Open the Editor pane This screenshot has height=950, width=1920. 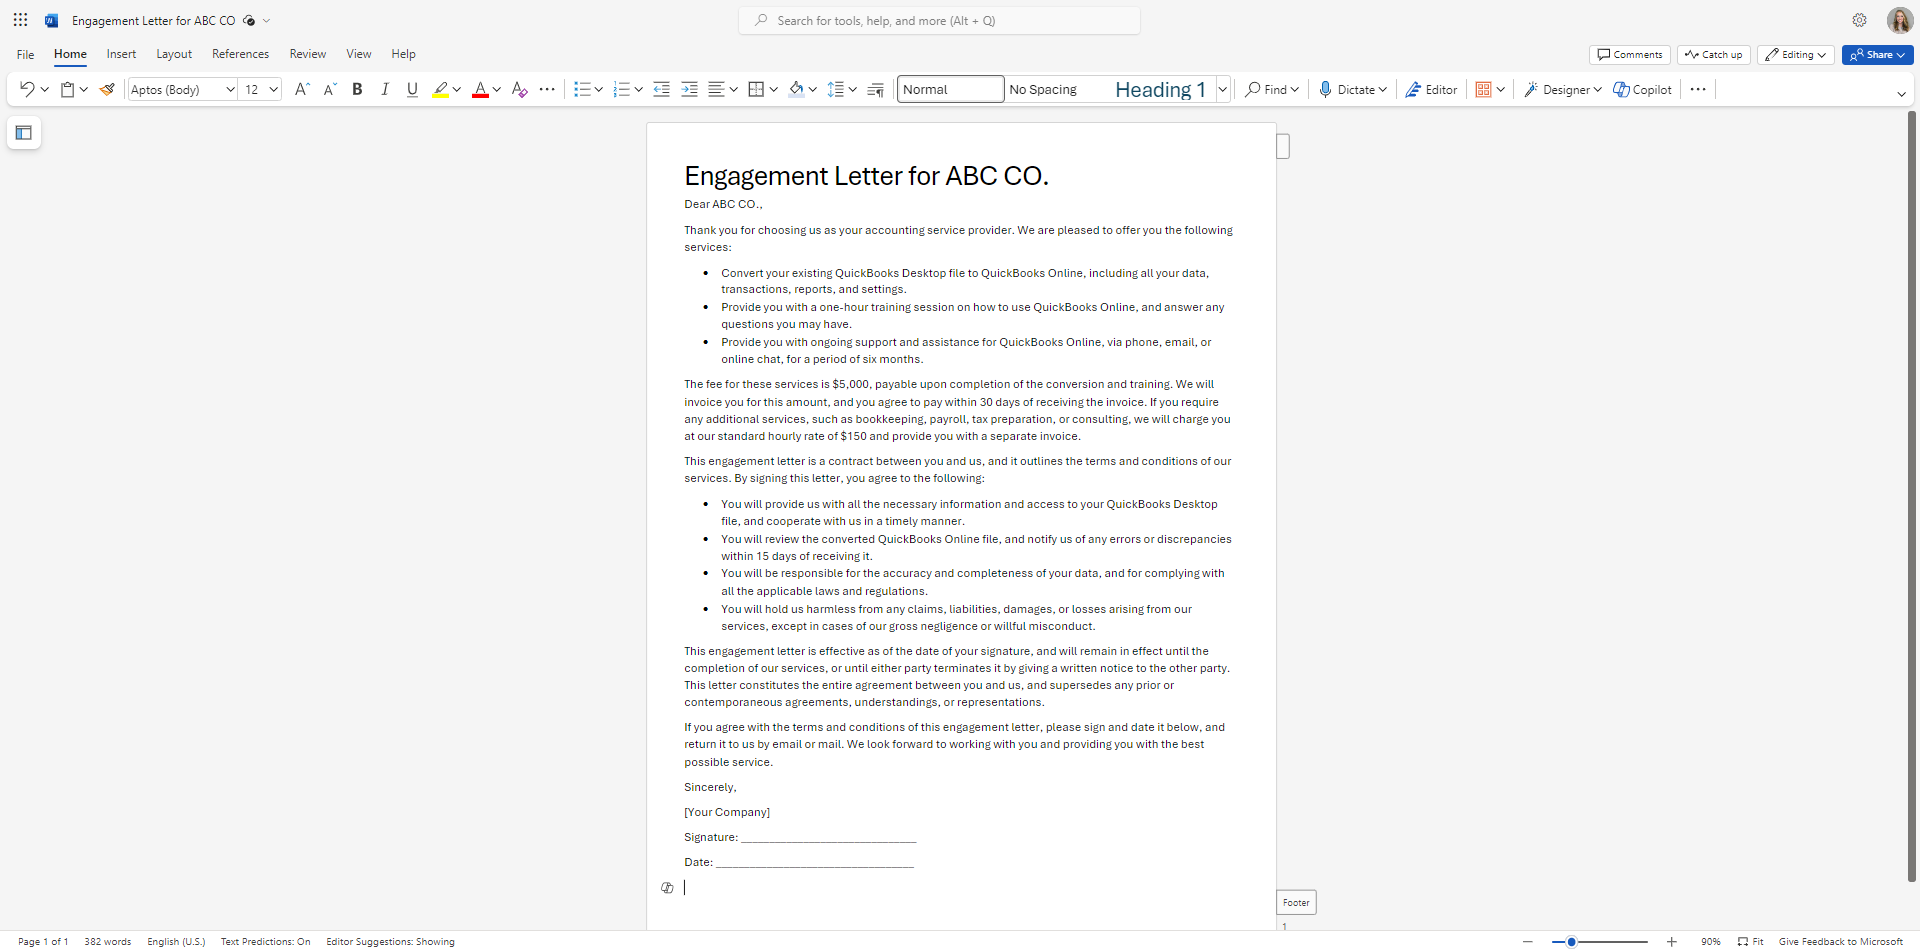click(x=1431, y=89)
